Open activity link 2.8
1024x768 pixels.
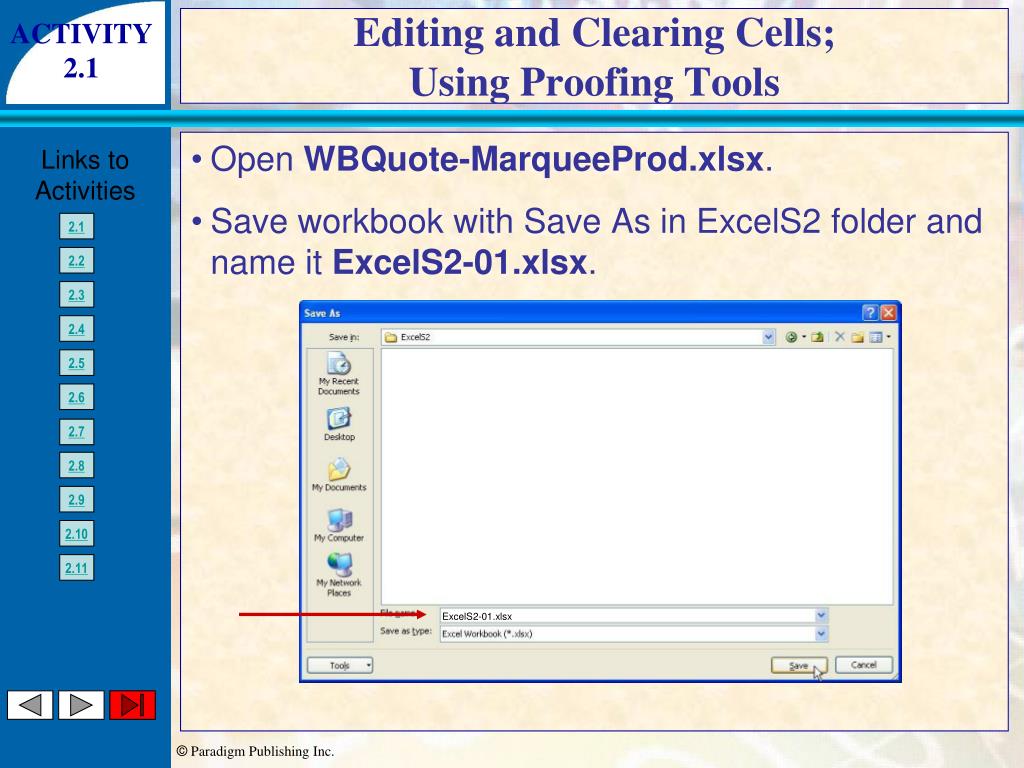(x=76, y=466)
